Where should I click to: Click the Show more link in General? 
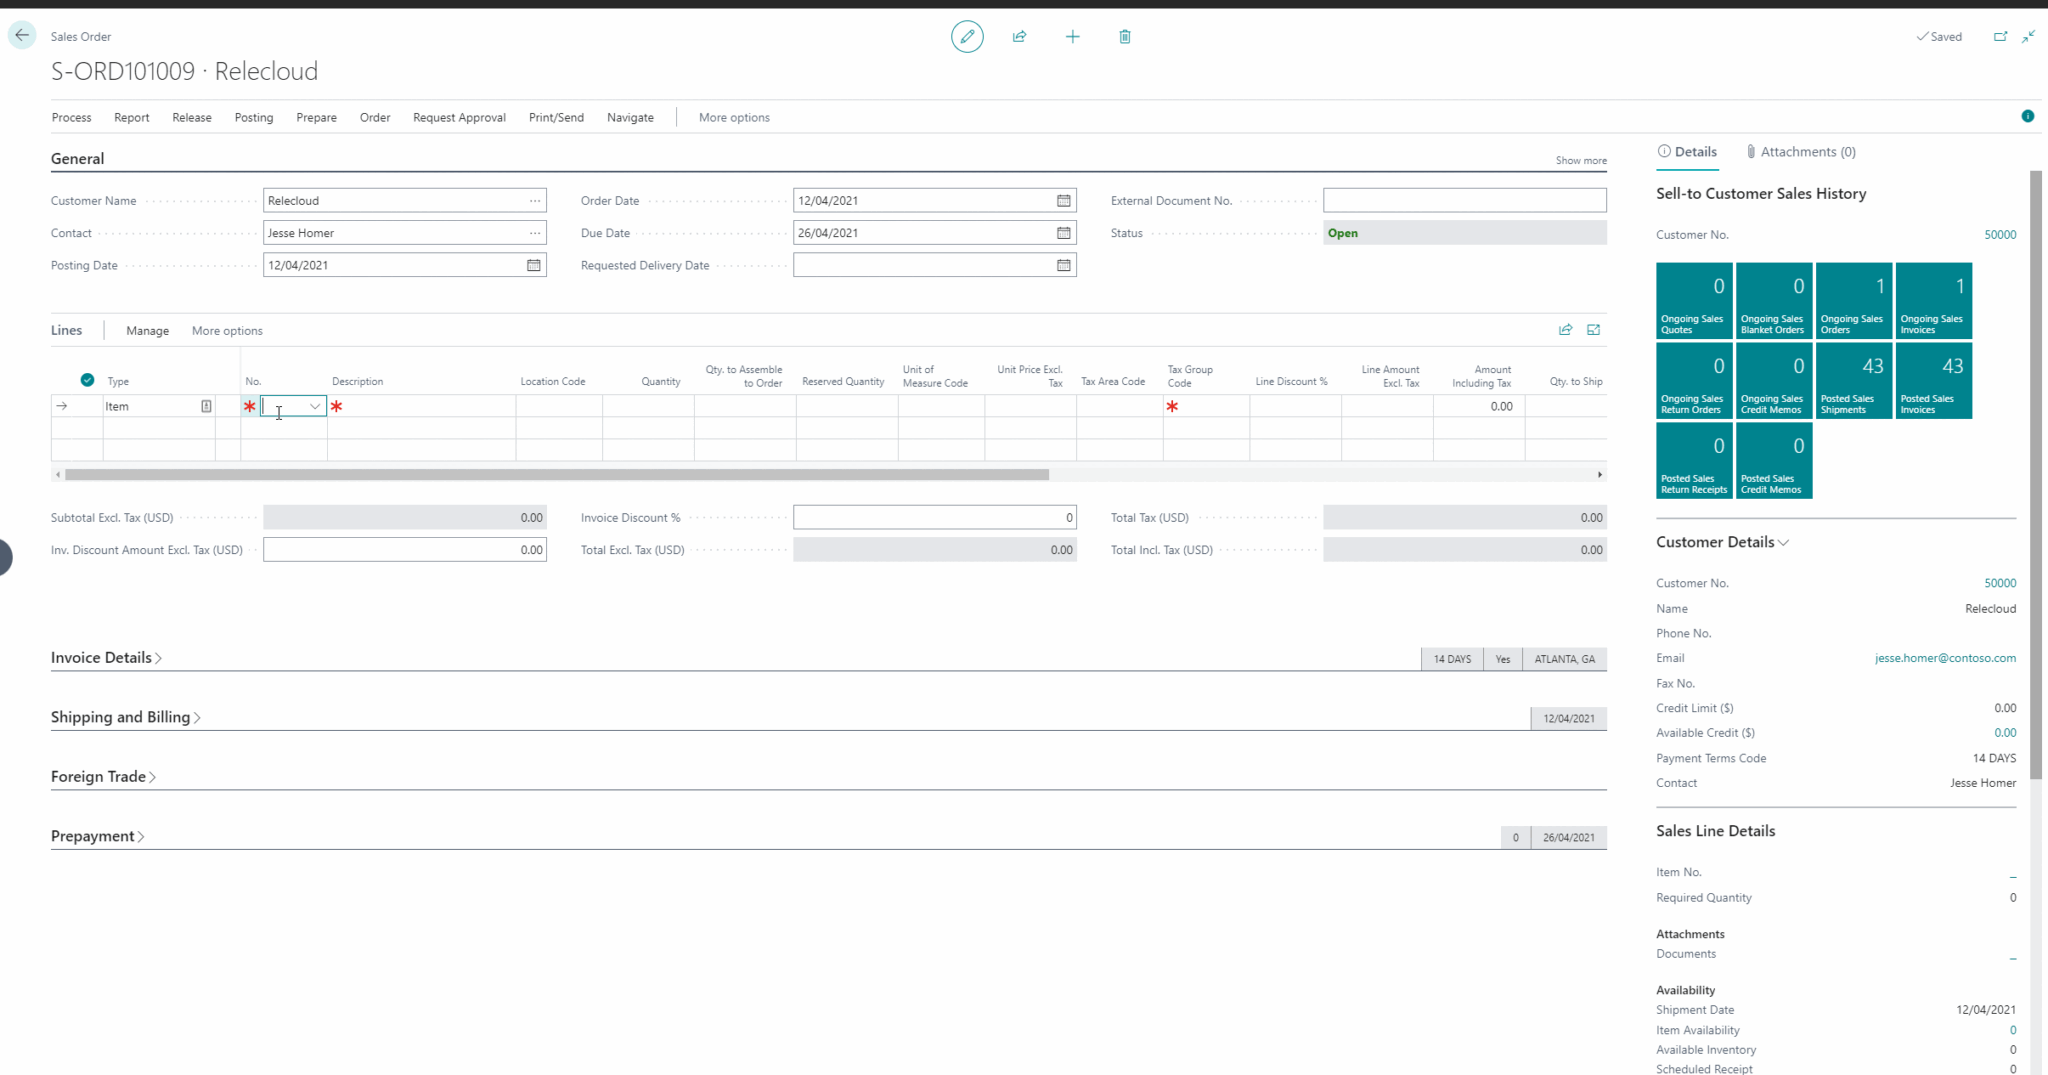pyautogui.click(x=1580, y=160)
